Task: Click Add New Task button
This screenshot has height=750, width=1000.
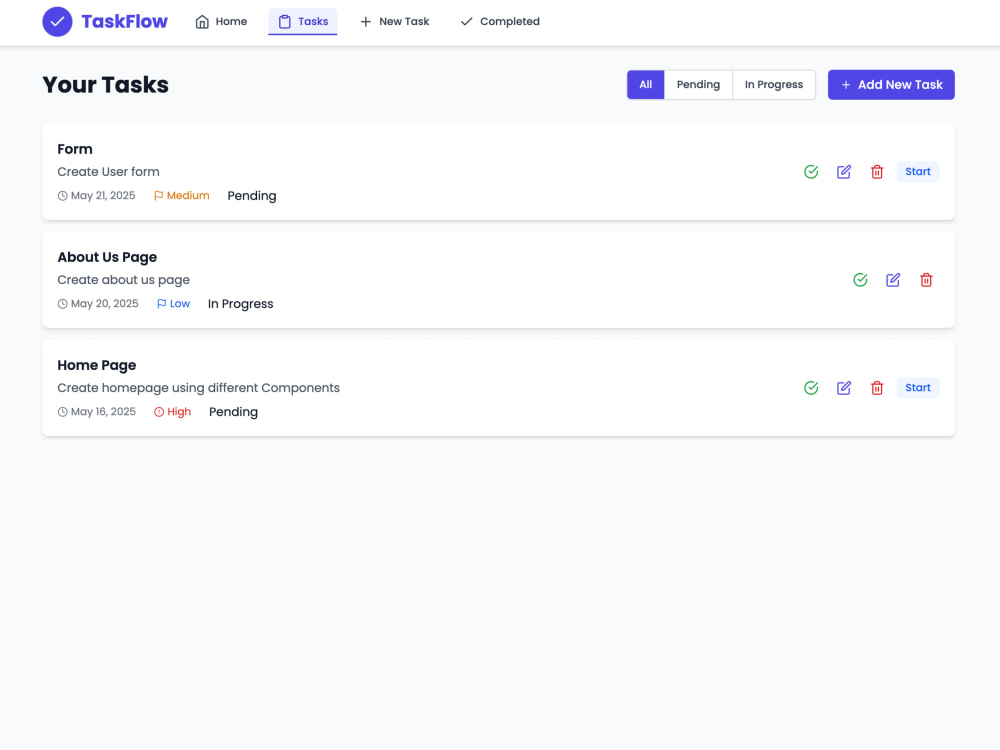Action: point(891,85)
